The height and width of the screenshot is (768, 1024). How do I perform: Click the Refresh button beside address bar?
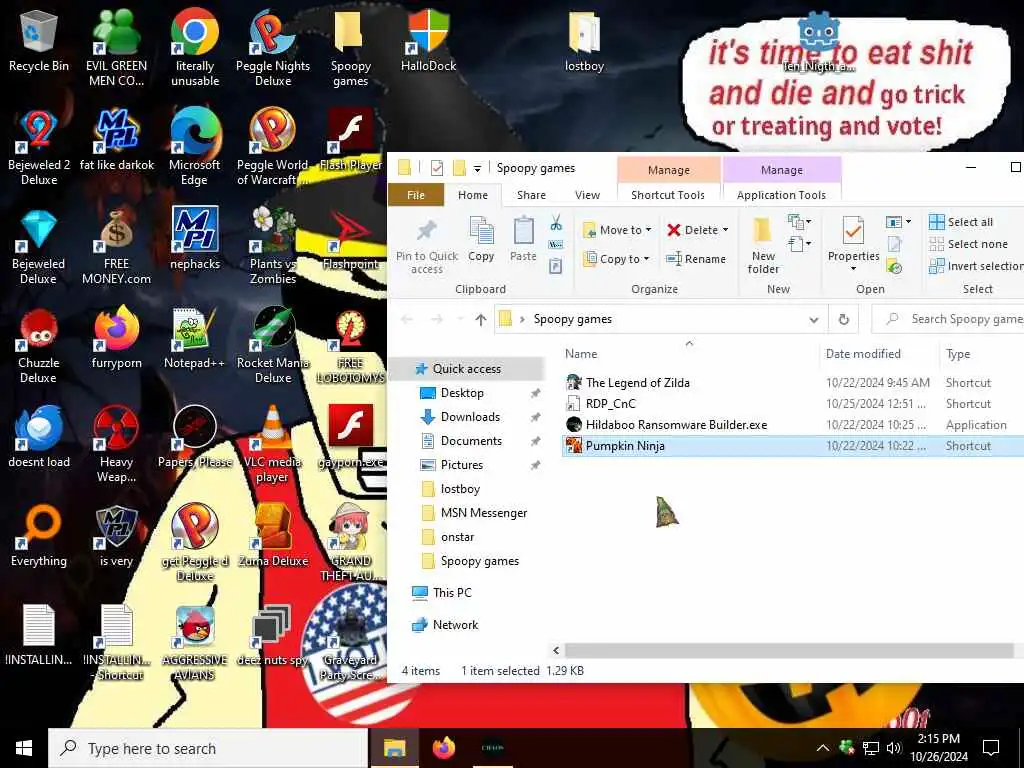tap(844, 319)
